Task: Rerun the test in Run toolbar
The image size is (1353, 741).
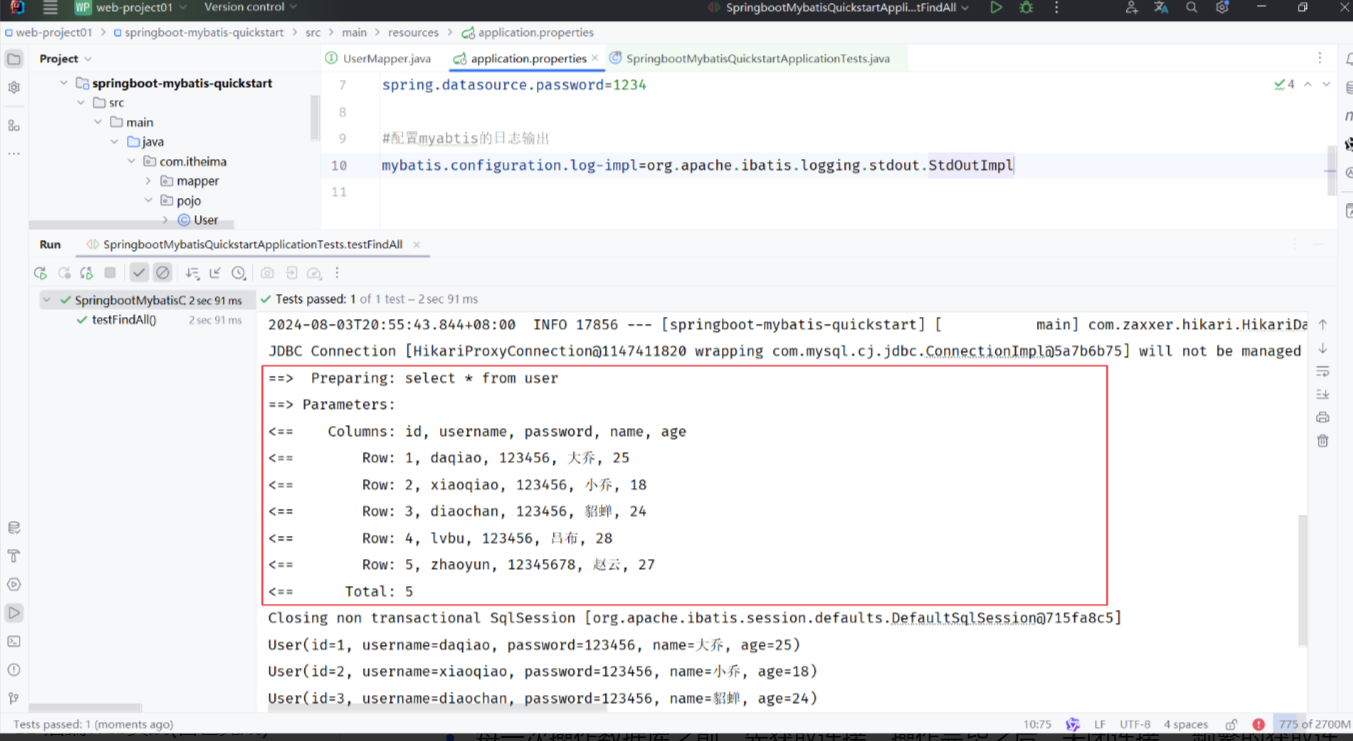Action: (x=40, y=273)
